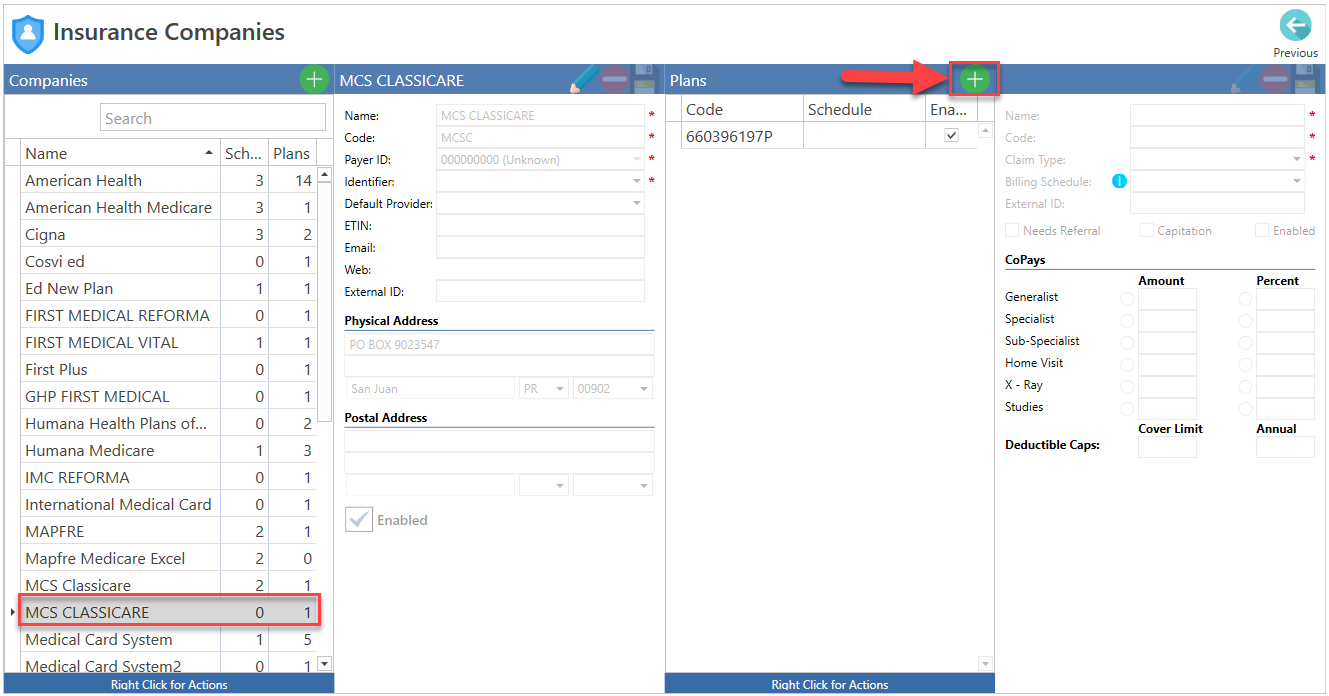Select Studies Percent radio button

point(1245,408)
